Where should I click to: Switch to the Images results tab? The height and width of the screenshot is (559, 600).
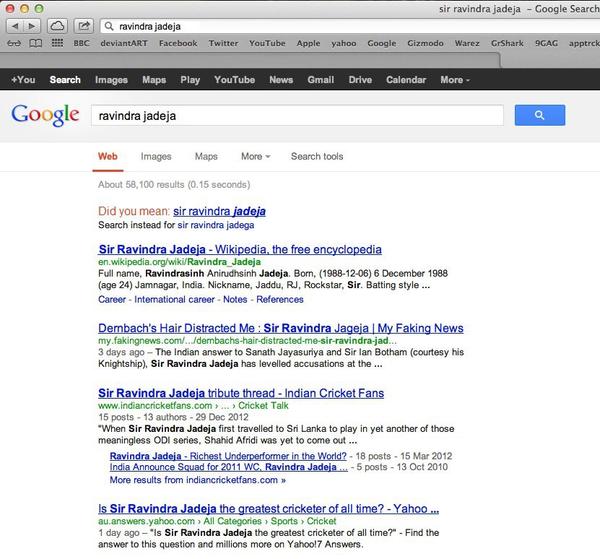pos(156,156)
